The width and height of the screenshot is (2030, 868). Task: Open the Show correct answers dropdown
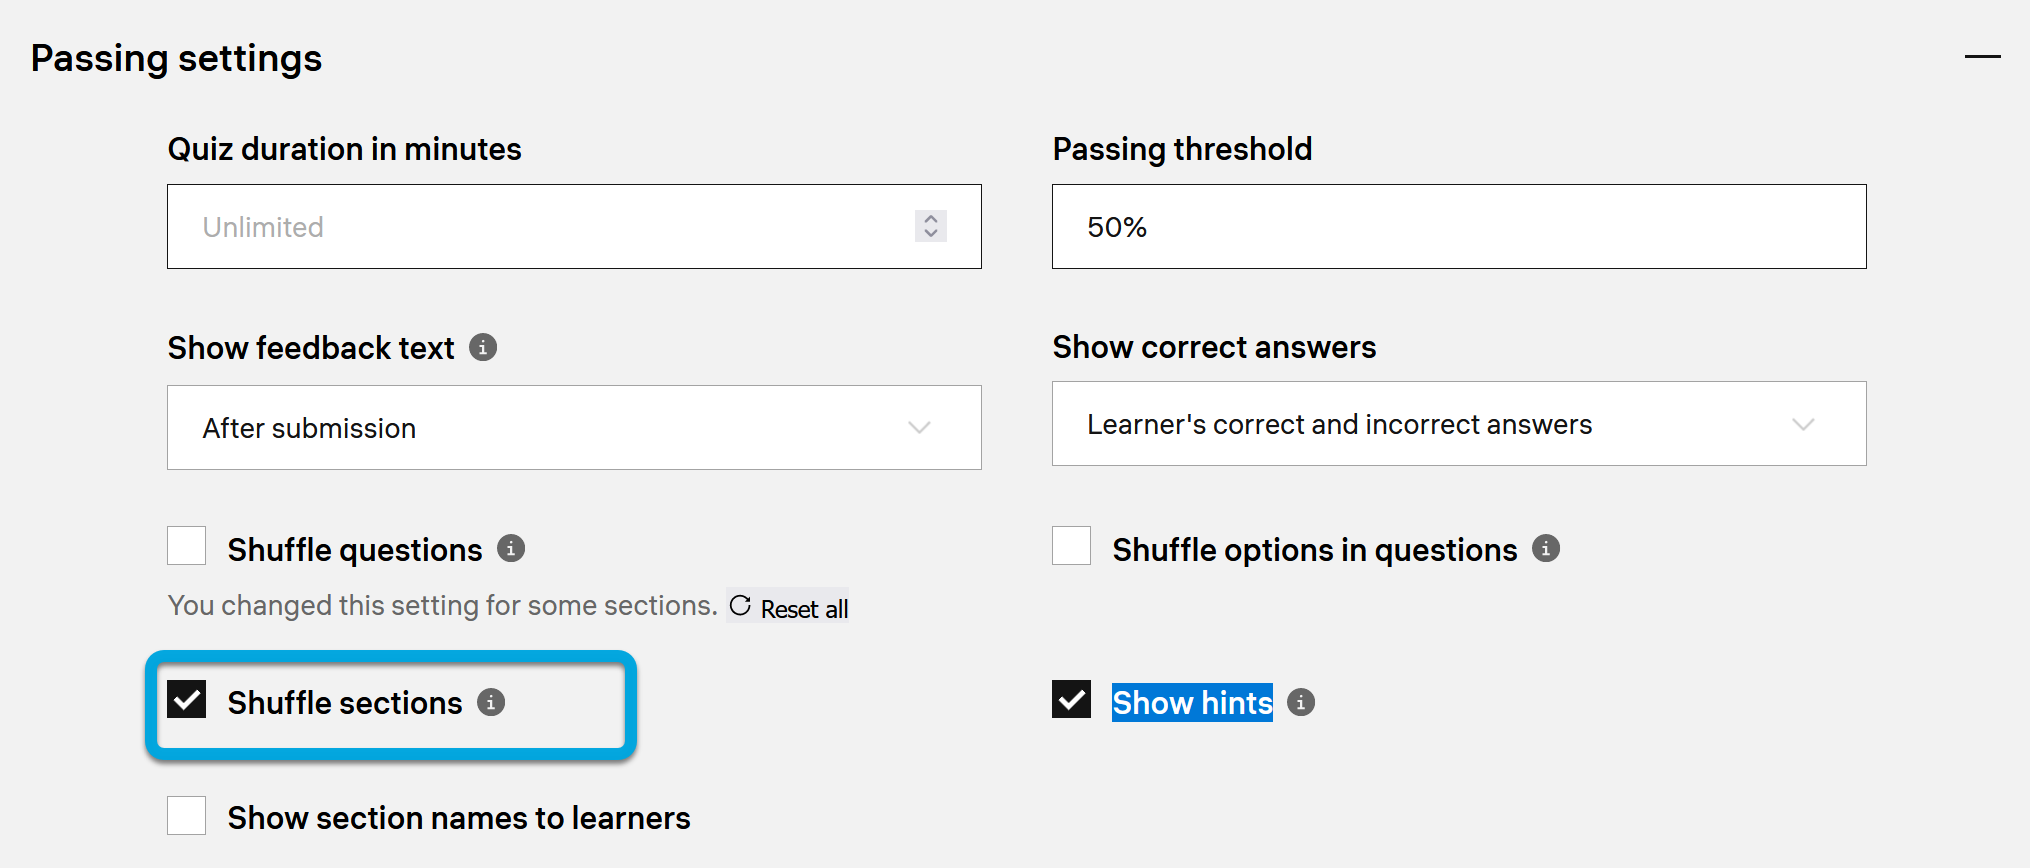click(1459, 424)
